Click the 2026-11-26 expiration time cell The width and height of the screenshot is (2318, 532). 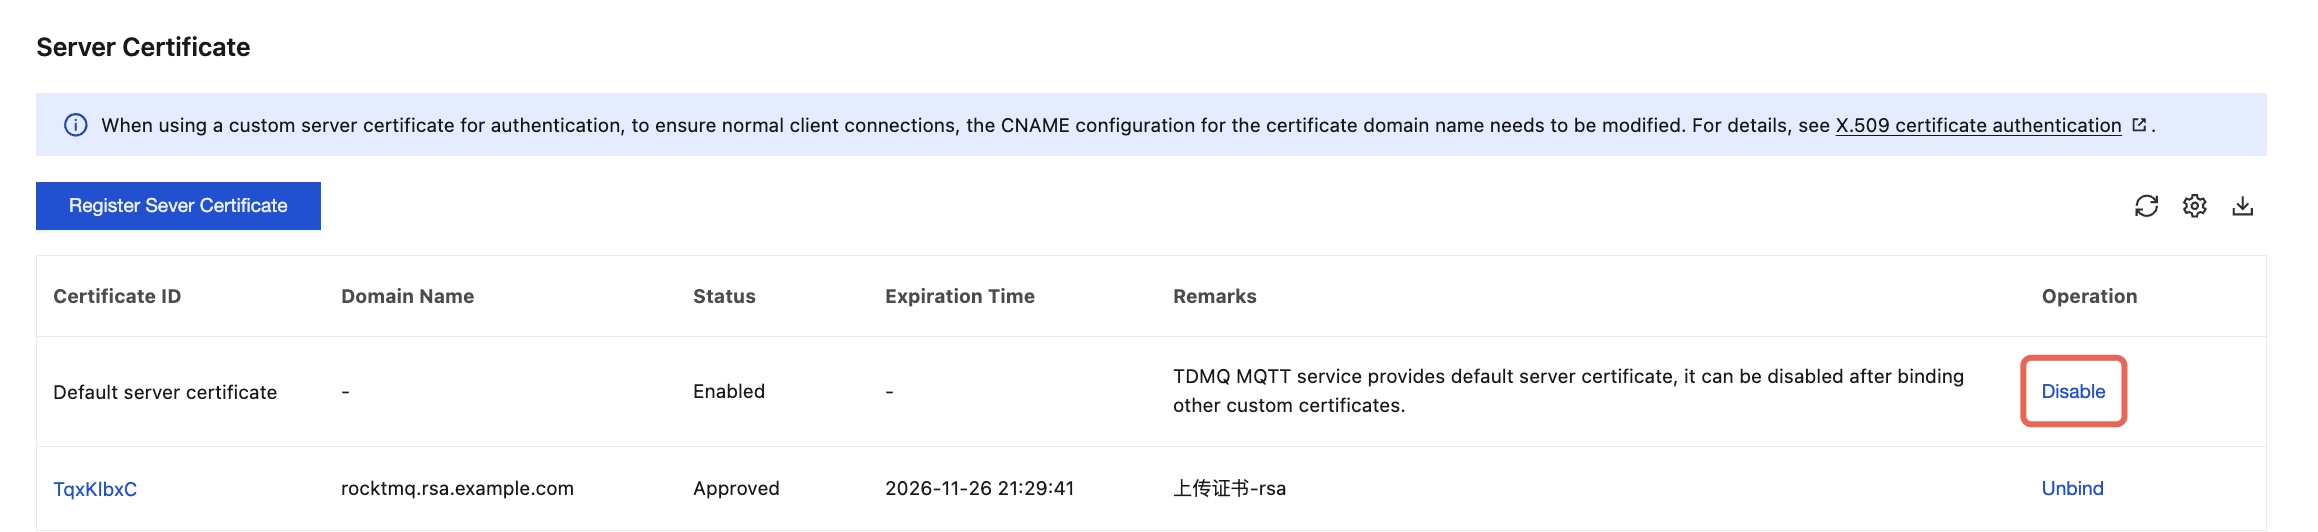(979, 488)
